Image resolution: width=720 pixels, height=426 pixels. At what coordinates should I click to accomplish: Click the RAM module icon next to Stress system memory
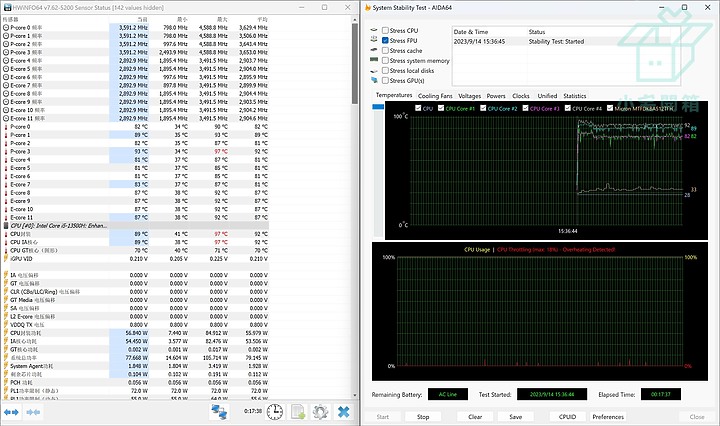[374, 60]
